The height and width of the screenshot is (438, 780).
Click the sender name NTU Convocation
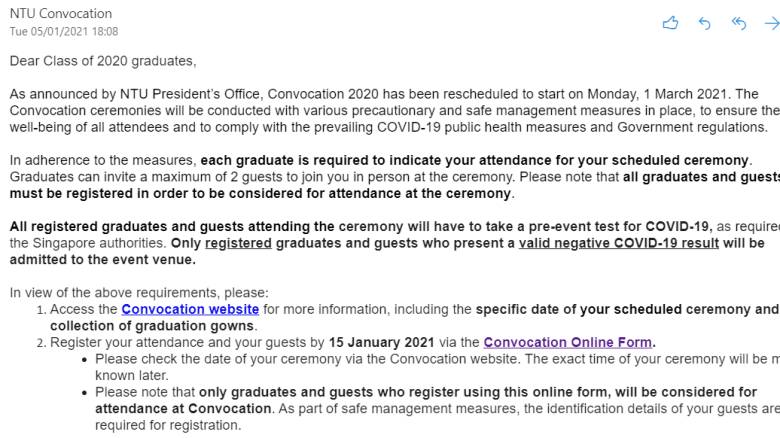pos(61,14)
